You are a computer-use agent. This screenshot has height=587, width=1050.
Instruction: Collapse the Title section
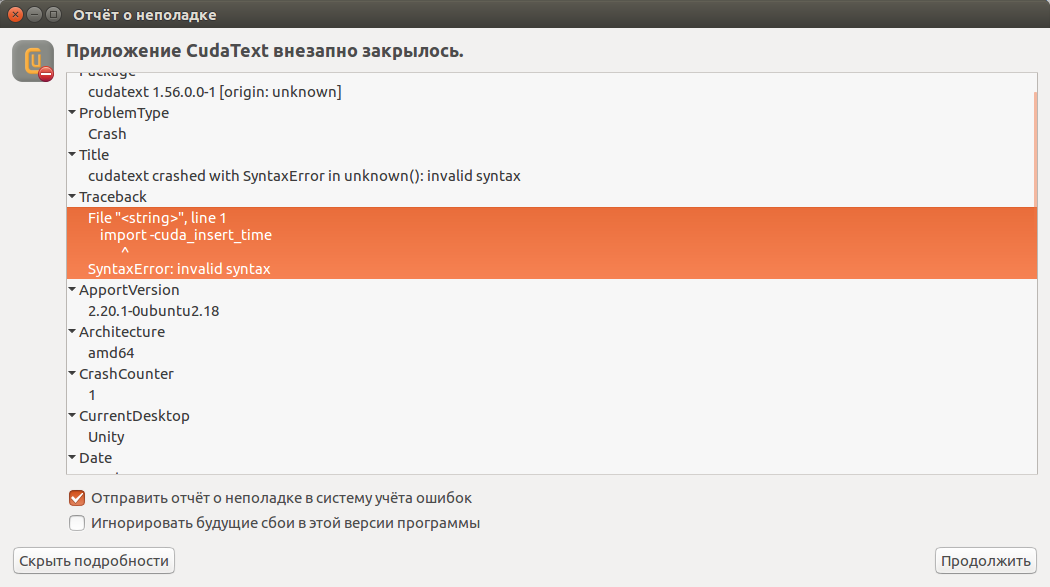point(72,155)
